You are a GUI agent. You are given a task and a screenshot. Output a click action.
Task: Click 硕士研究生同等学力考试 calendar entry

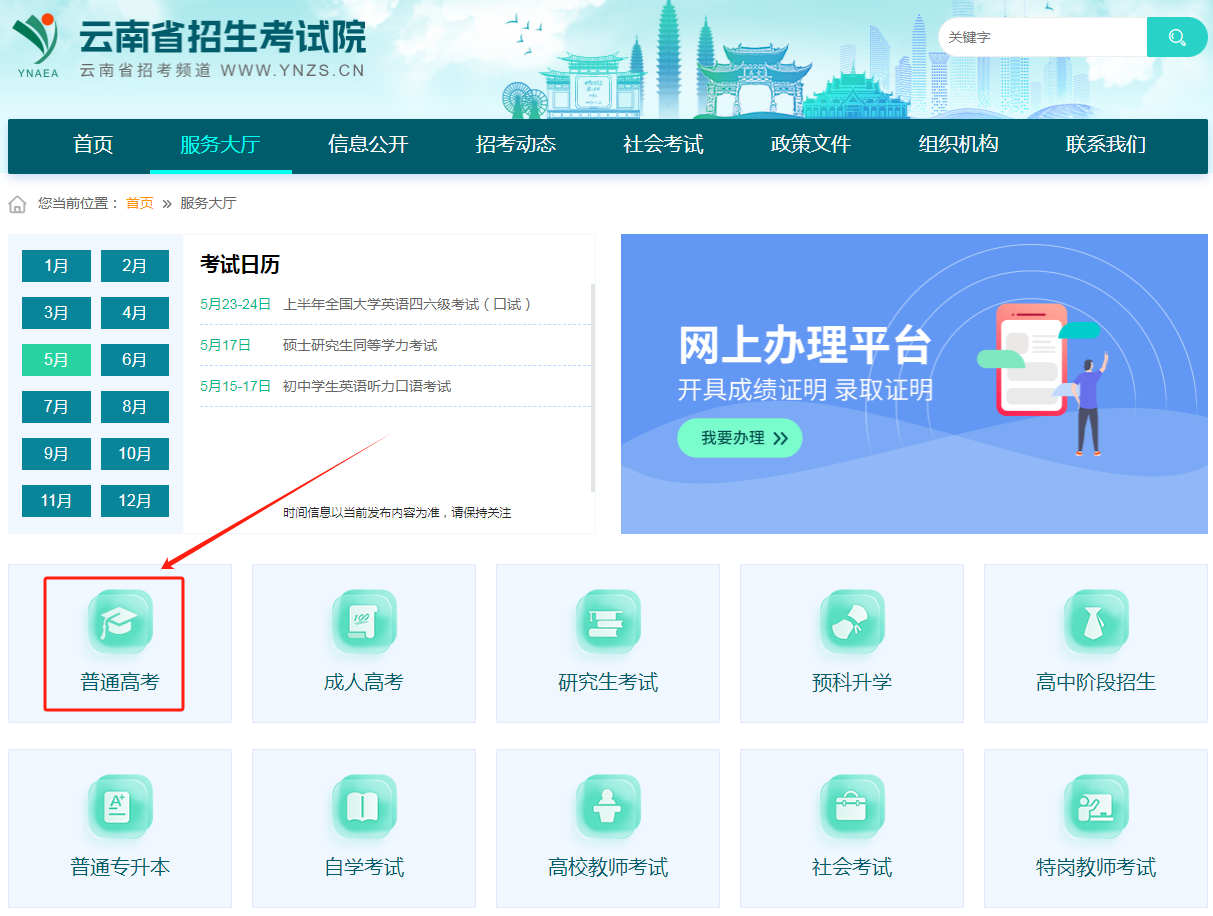click(x=360, y=345)
